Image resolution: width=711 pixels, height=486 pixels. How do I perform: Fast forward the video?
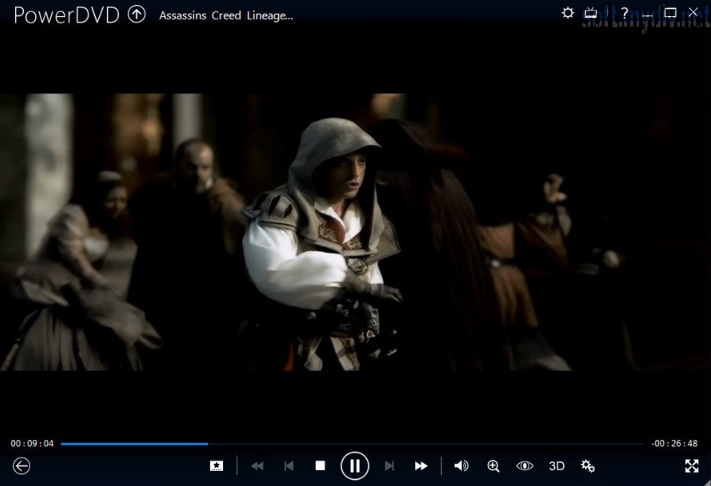point(421,466)
